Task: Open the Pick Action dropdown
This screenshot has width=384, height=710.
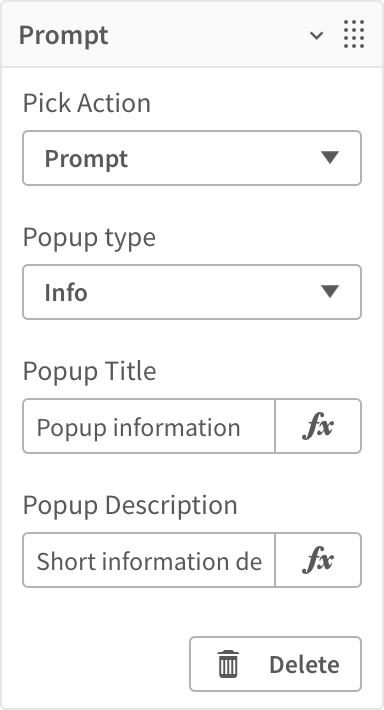Action: [192, 158]
